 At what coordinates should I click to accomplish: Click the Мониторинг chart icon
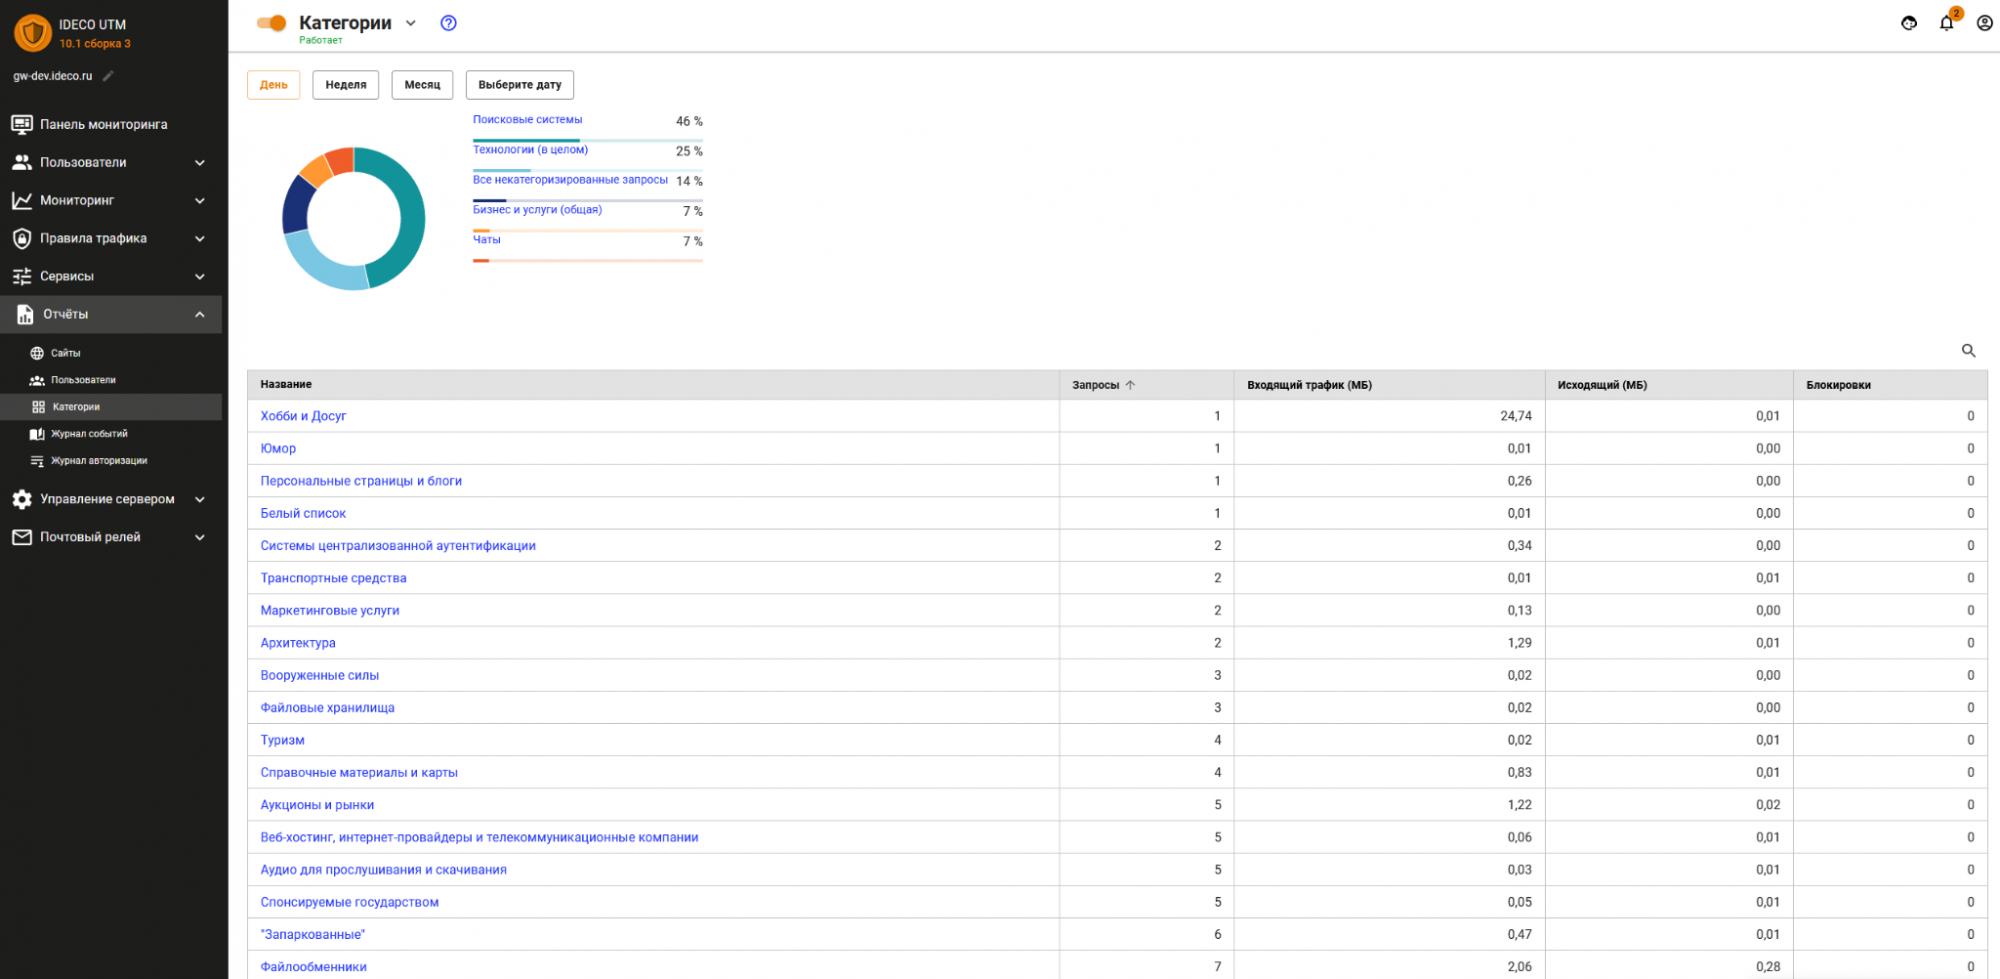coord(21,200)
